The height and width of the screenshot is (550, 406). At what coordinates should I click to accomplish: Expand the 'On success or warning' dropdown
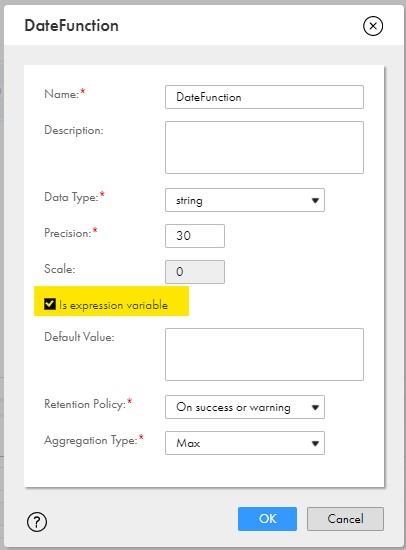click(x=245, y=407)
